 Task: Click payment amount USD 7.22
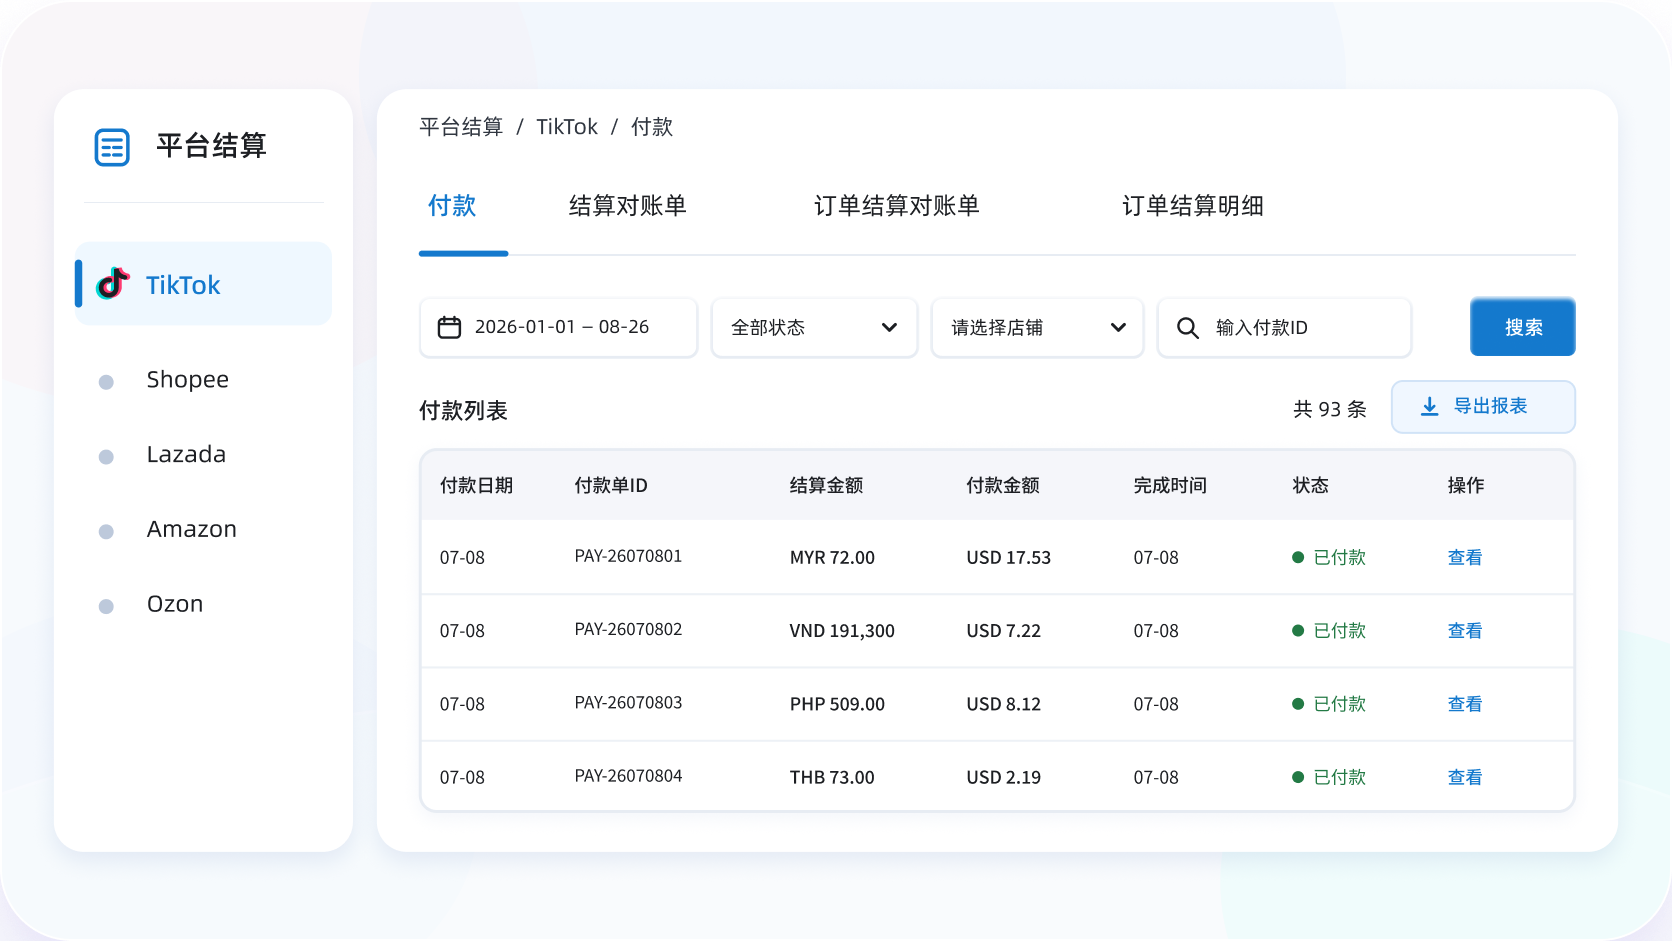[x=1003, y=631]
